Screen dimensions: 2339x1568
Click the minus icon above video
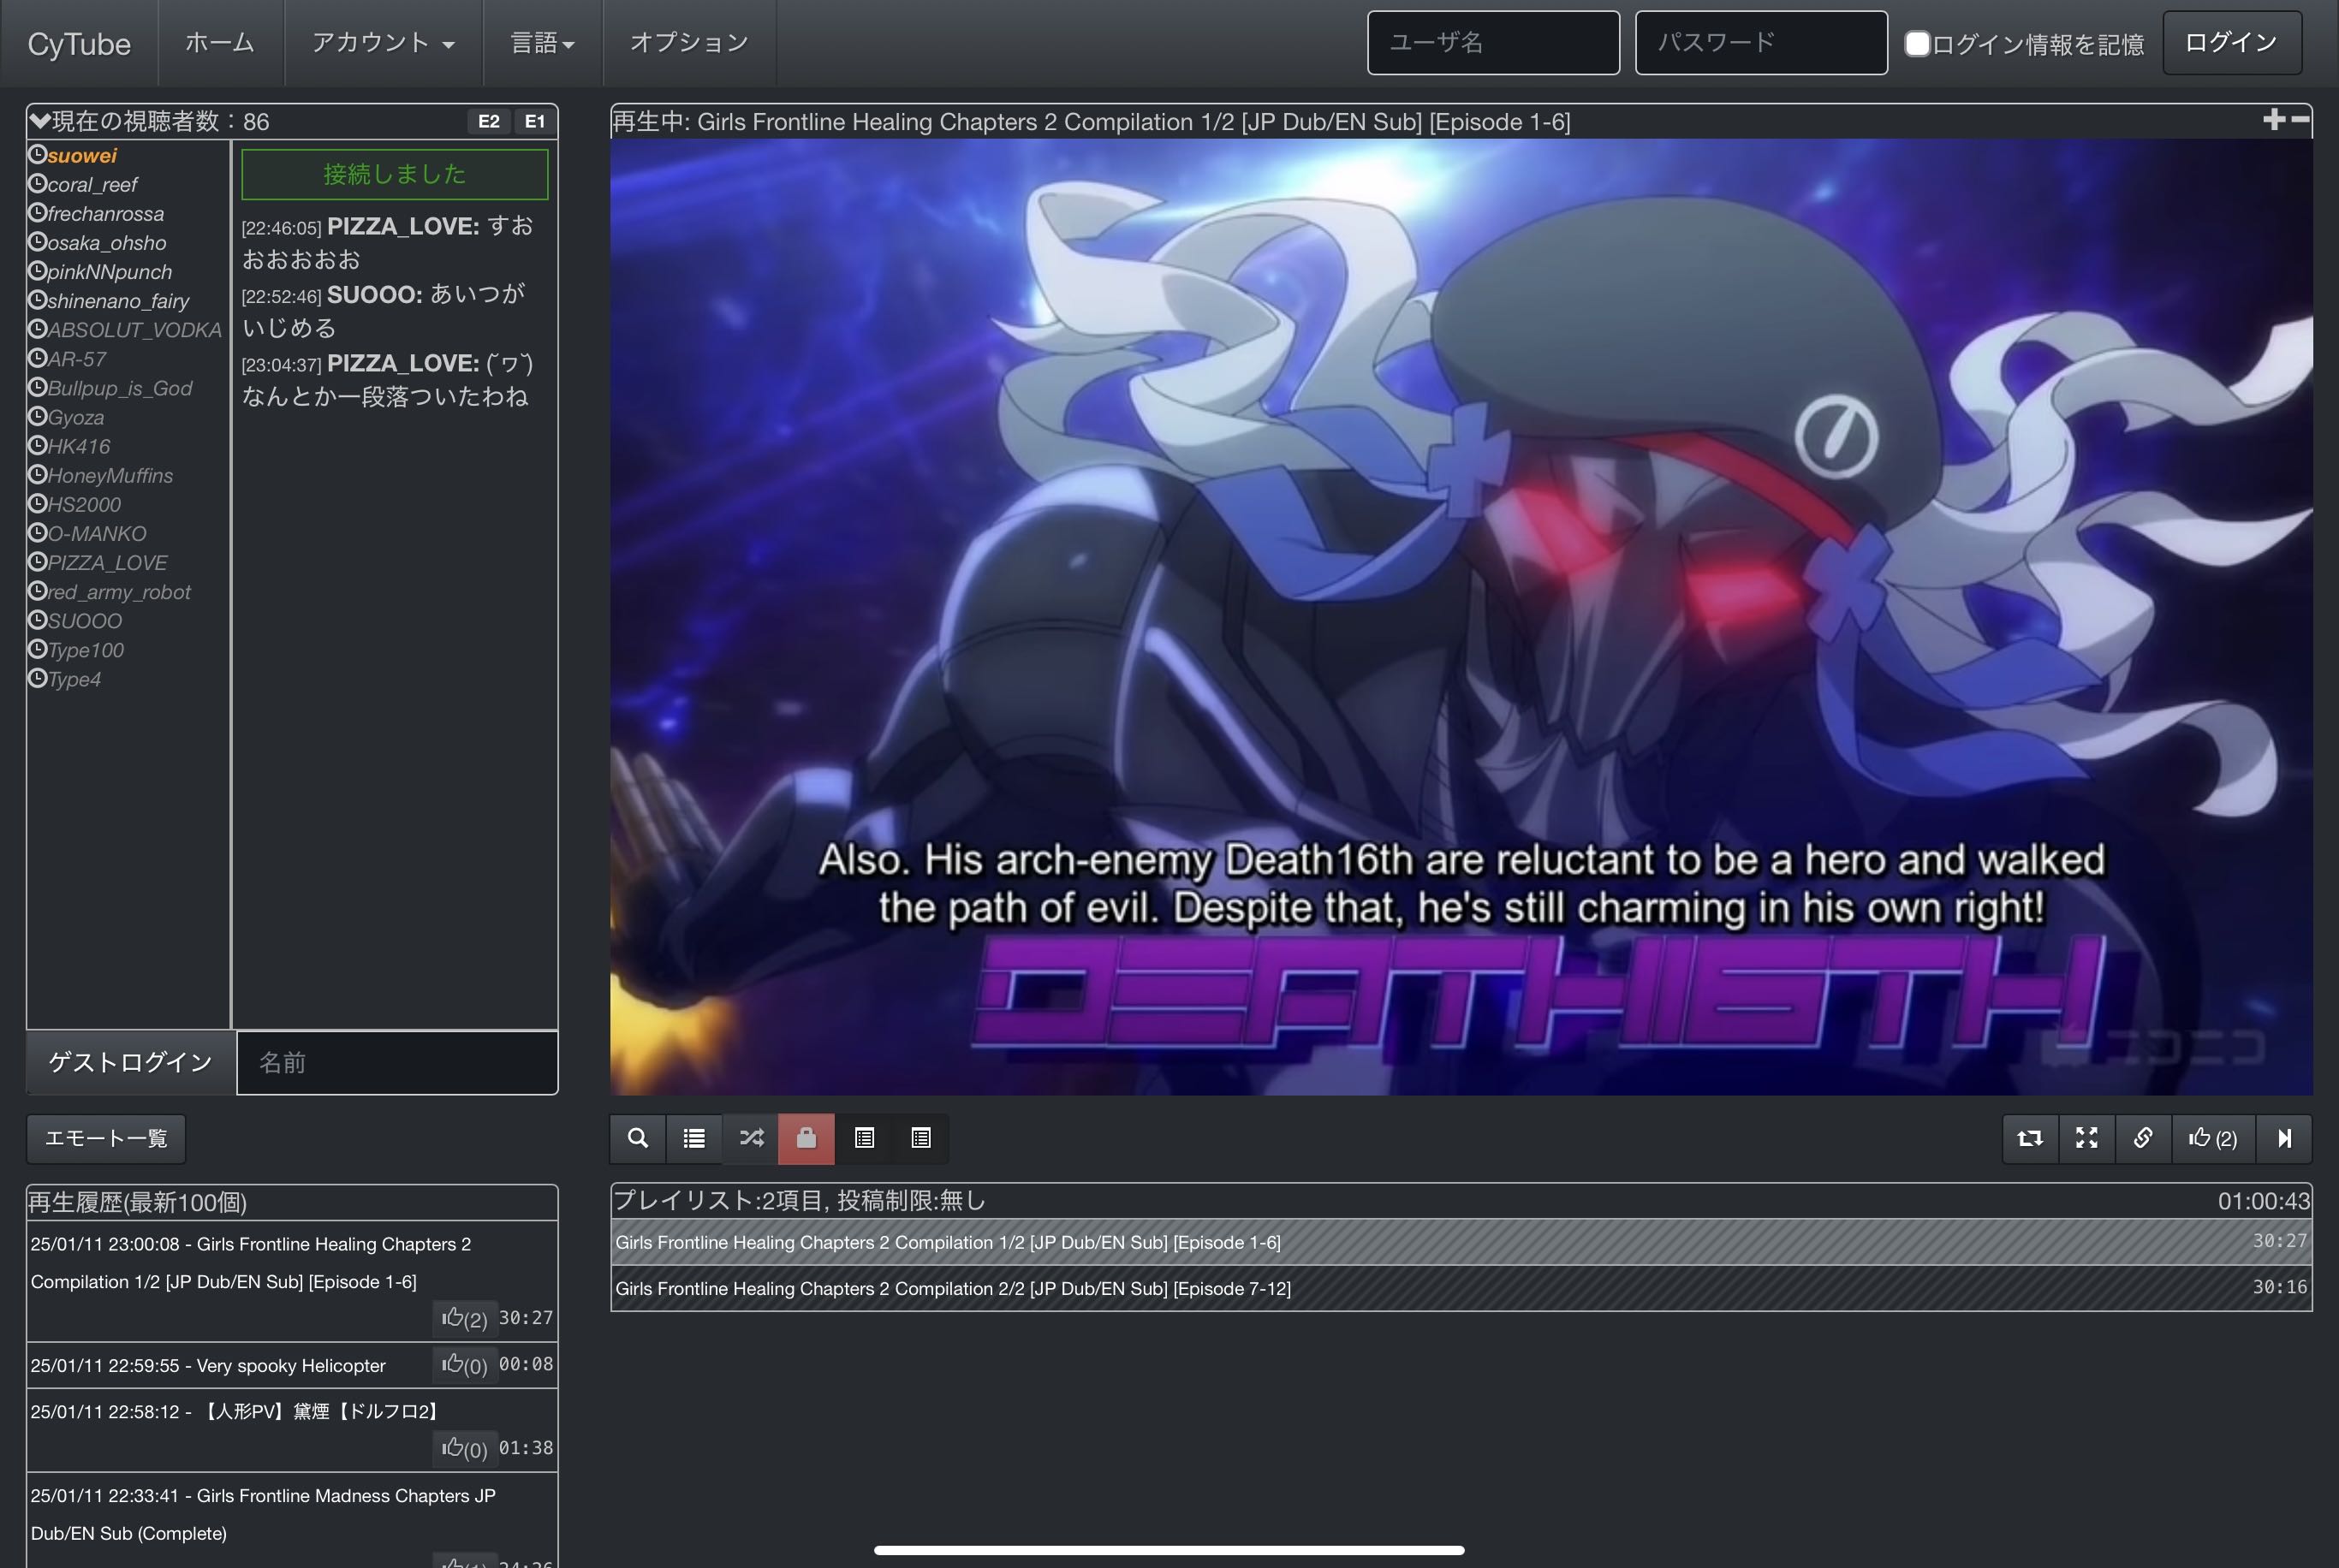pos(2301,120)
